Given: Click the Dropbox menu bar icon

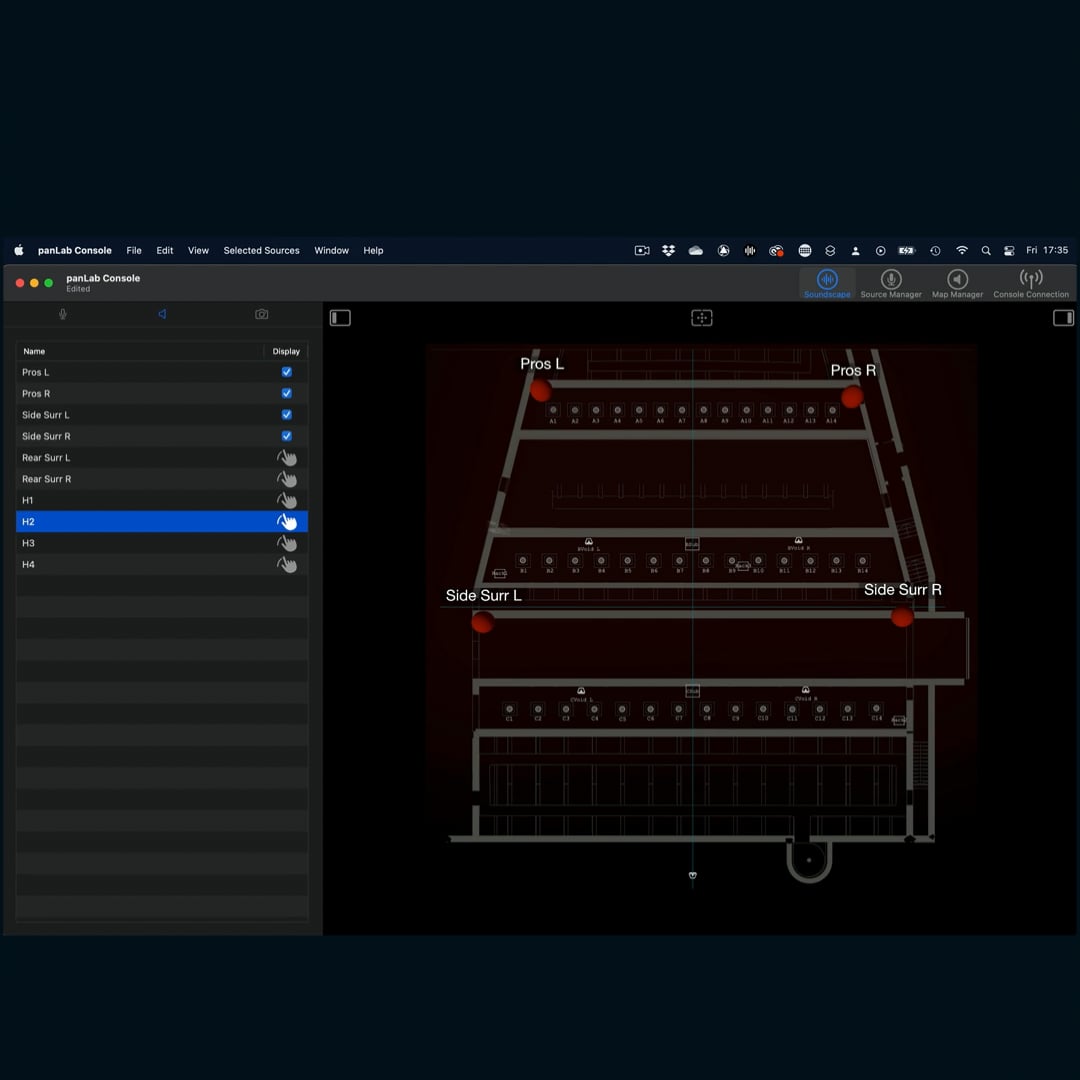Looking at the screenshot, I should (668, 251).
